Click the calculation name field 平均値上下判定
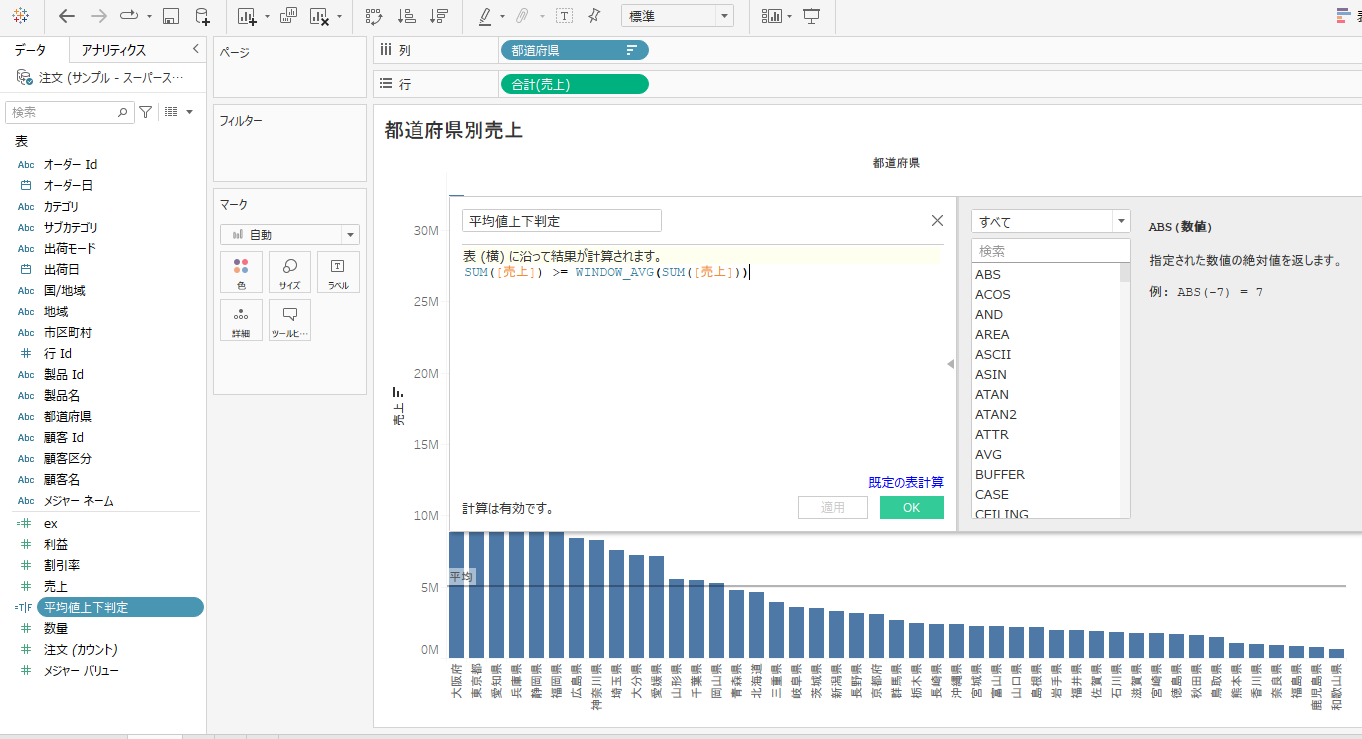The height and width of the screenshot is (739, 1362). pyautogui.click(x=562, y=221)
